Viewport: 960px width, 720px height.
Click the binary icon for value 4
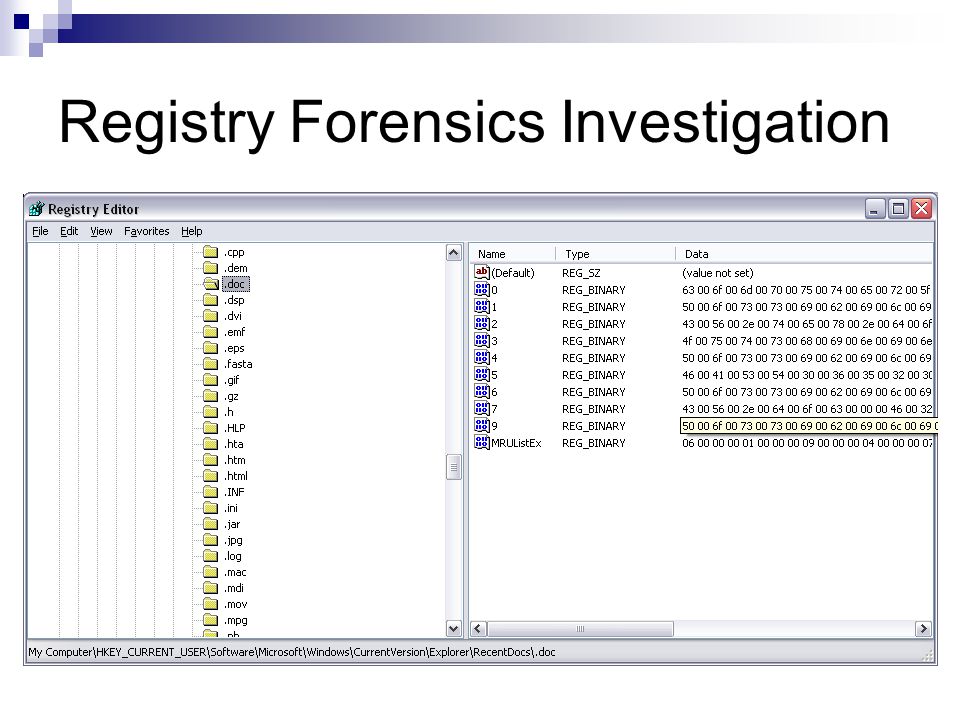pyautogui.click(x=482, y=357)
